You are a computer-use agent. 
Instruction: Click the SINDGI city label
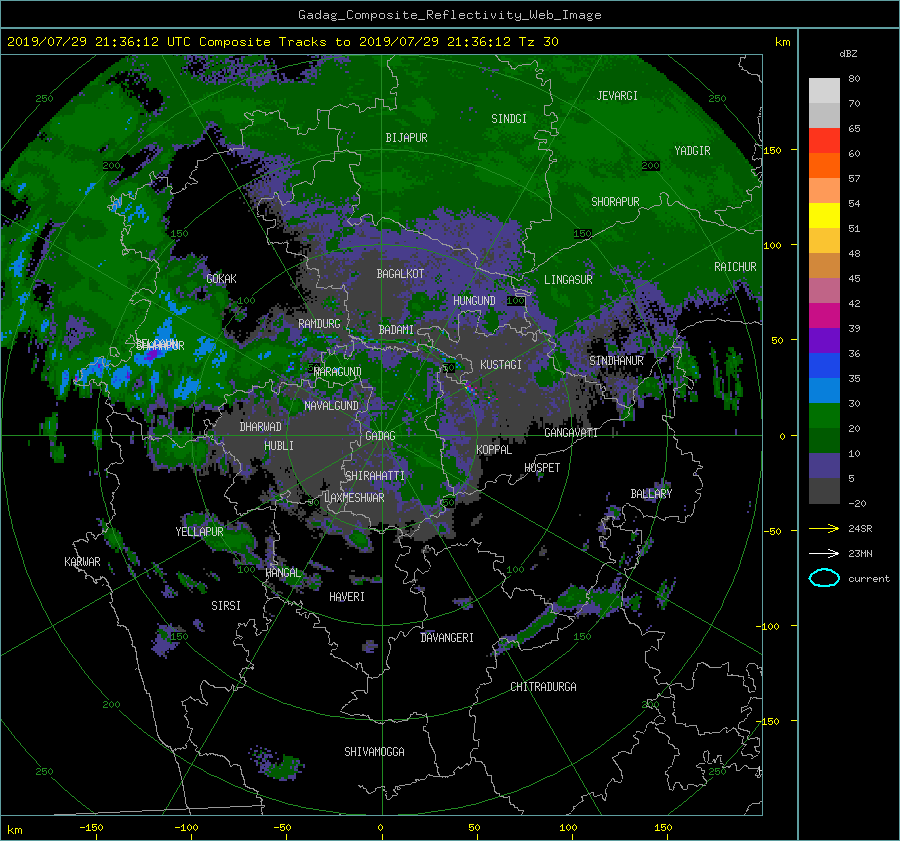coord(509,119)
